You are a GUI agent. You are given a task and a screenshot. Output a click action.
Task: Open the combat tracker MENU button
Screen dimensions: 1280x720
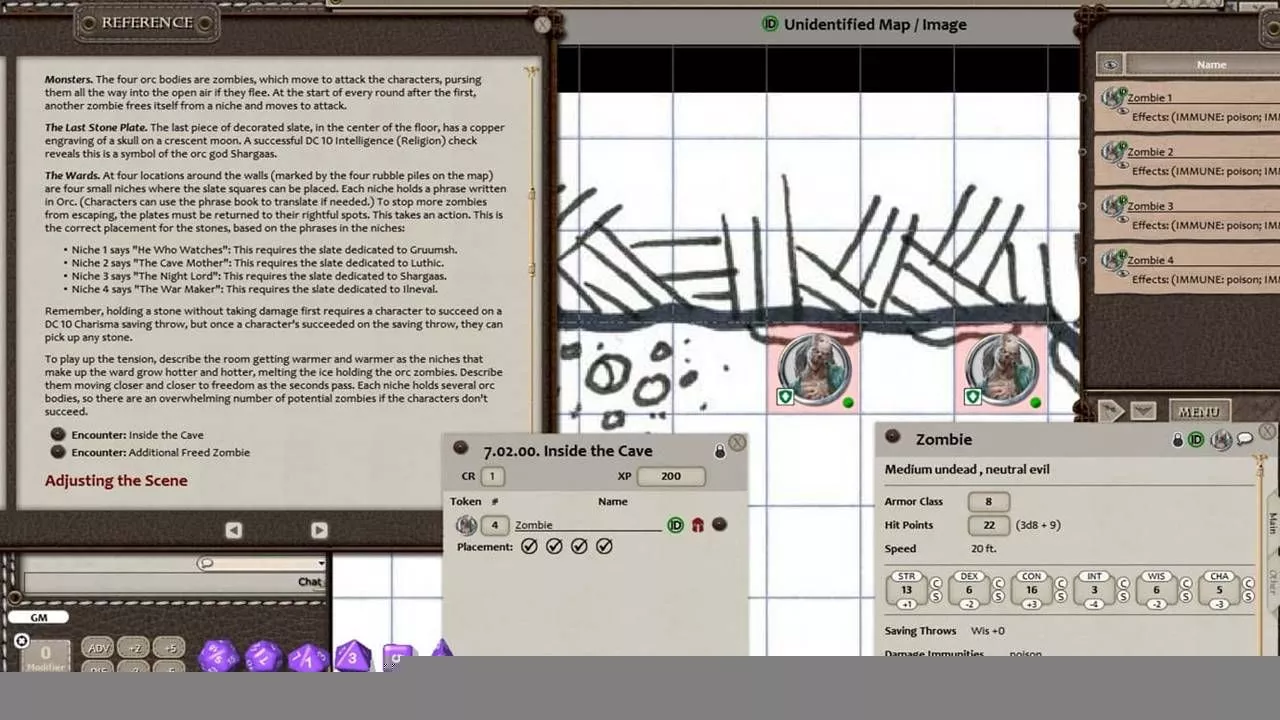tap(1198, 411)
